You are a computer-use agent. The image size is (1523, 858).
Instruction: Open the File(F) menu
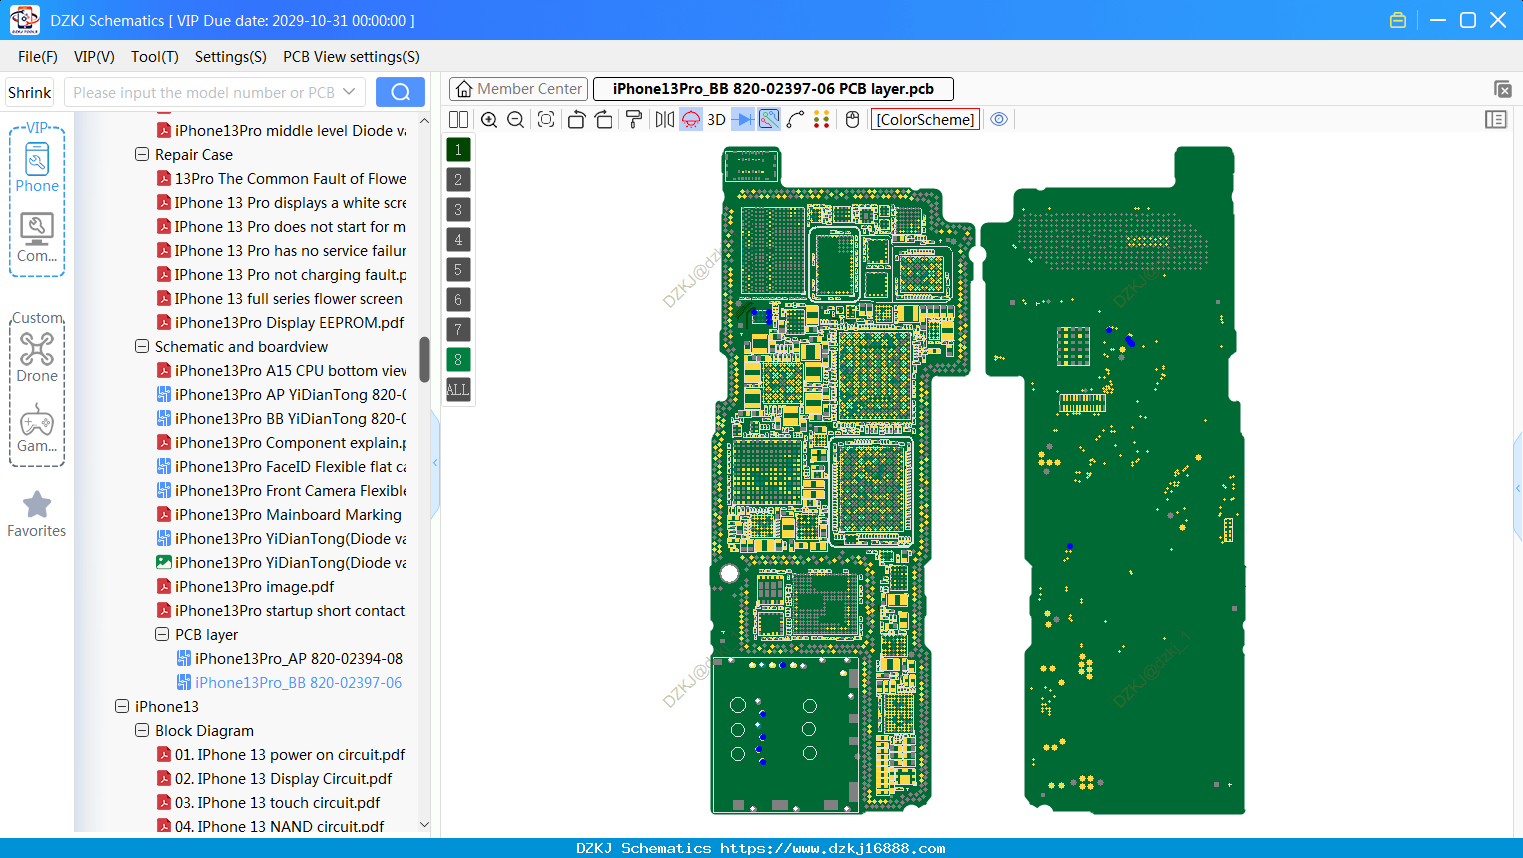coord(38,57)
